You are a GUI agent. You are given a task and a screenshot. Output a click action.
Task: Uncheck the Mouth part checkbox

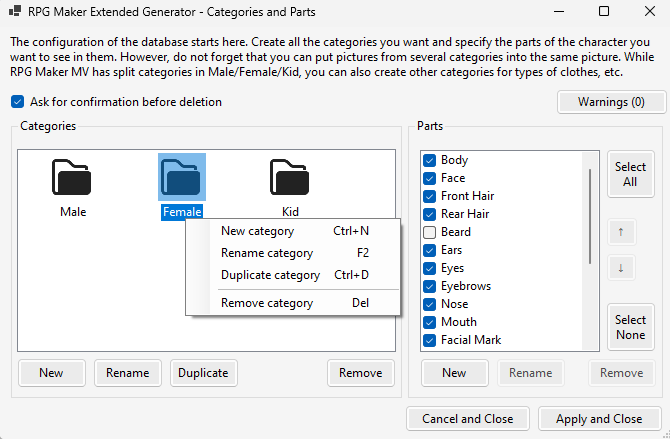429,322
